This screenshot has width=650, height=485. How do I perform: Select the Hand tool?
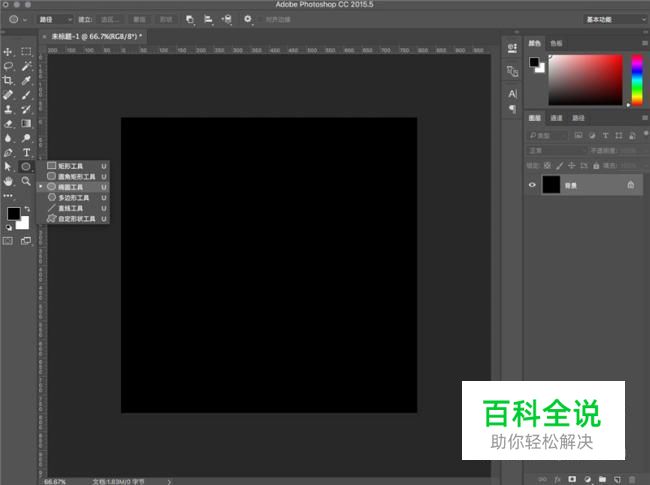click(x=9, y=181)
